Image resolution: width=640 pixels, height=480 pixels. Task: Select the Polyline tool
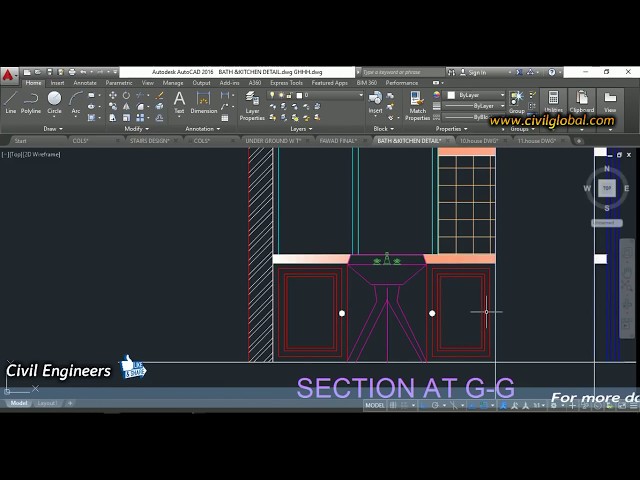[x=31, y=102]
